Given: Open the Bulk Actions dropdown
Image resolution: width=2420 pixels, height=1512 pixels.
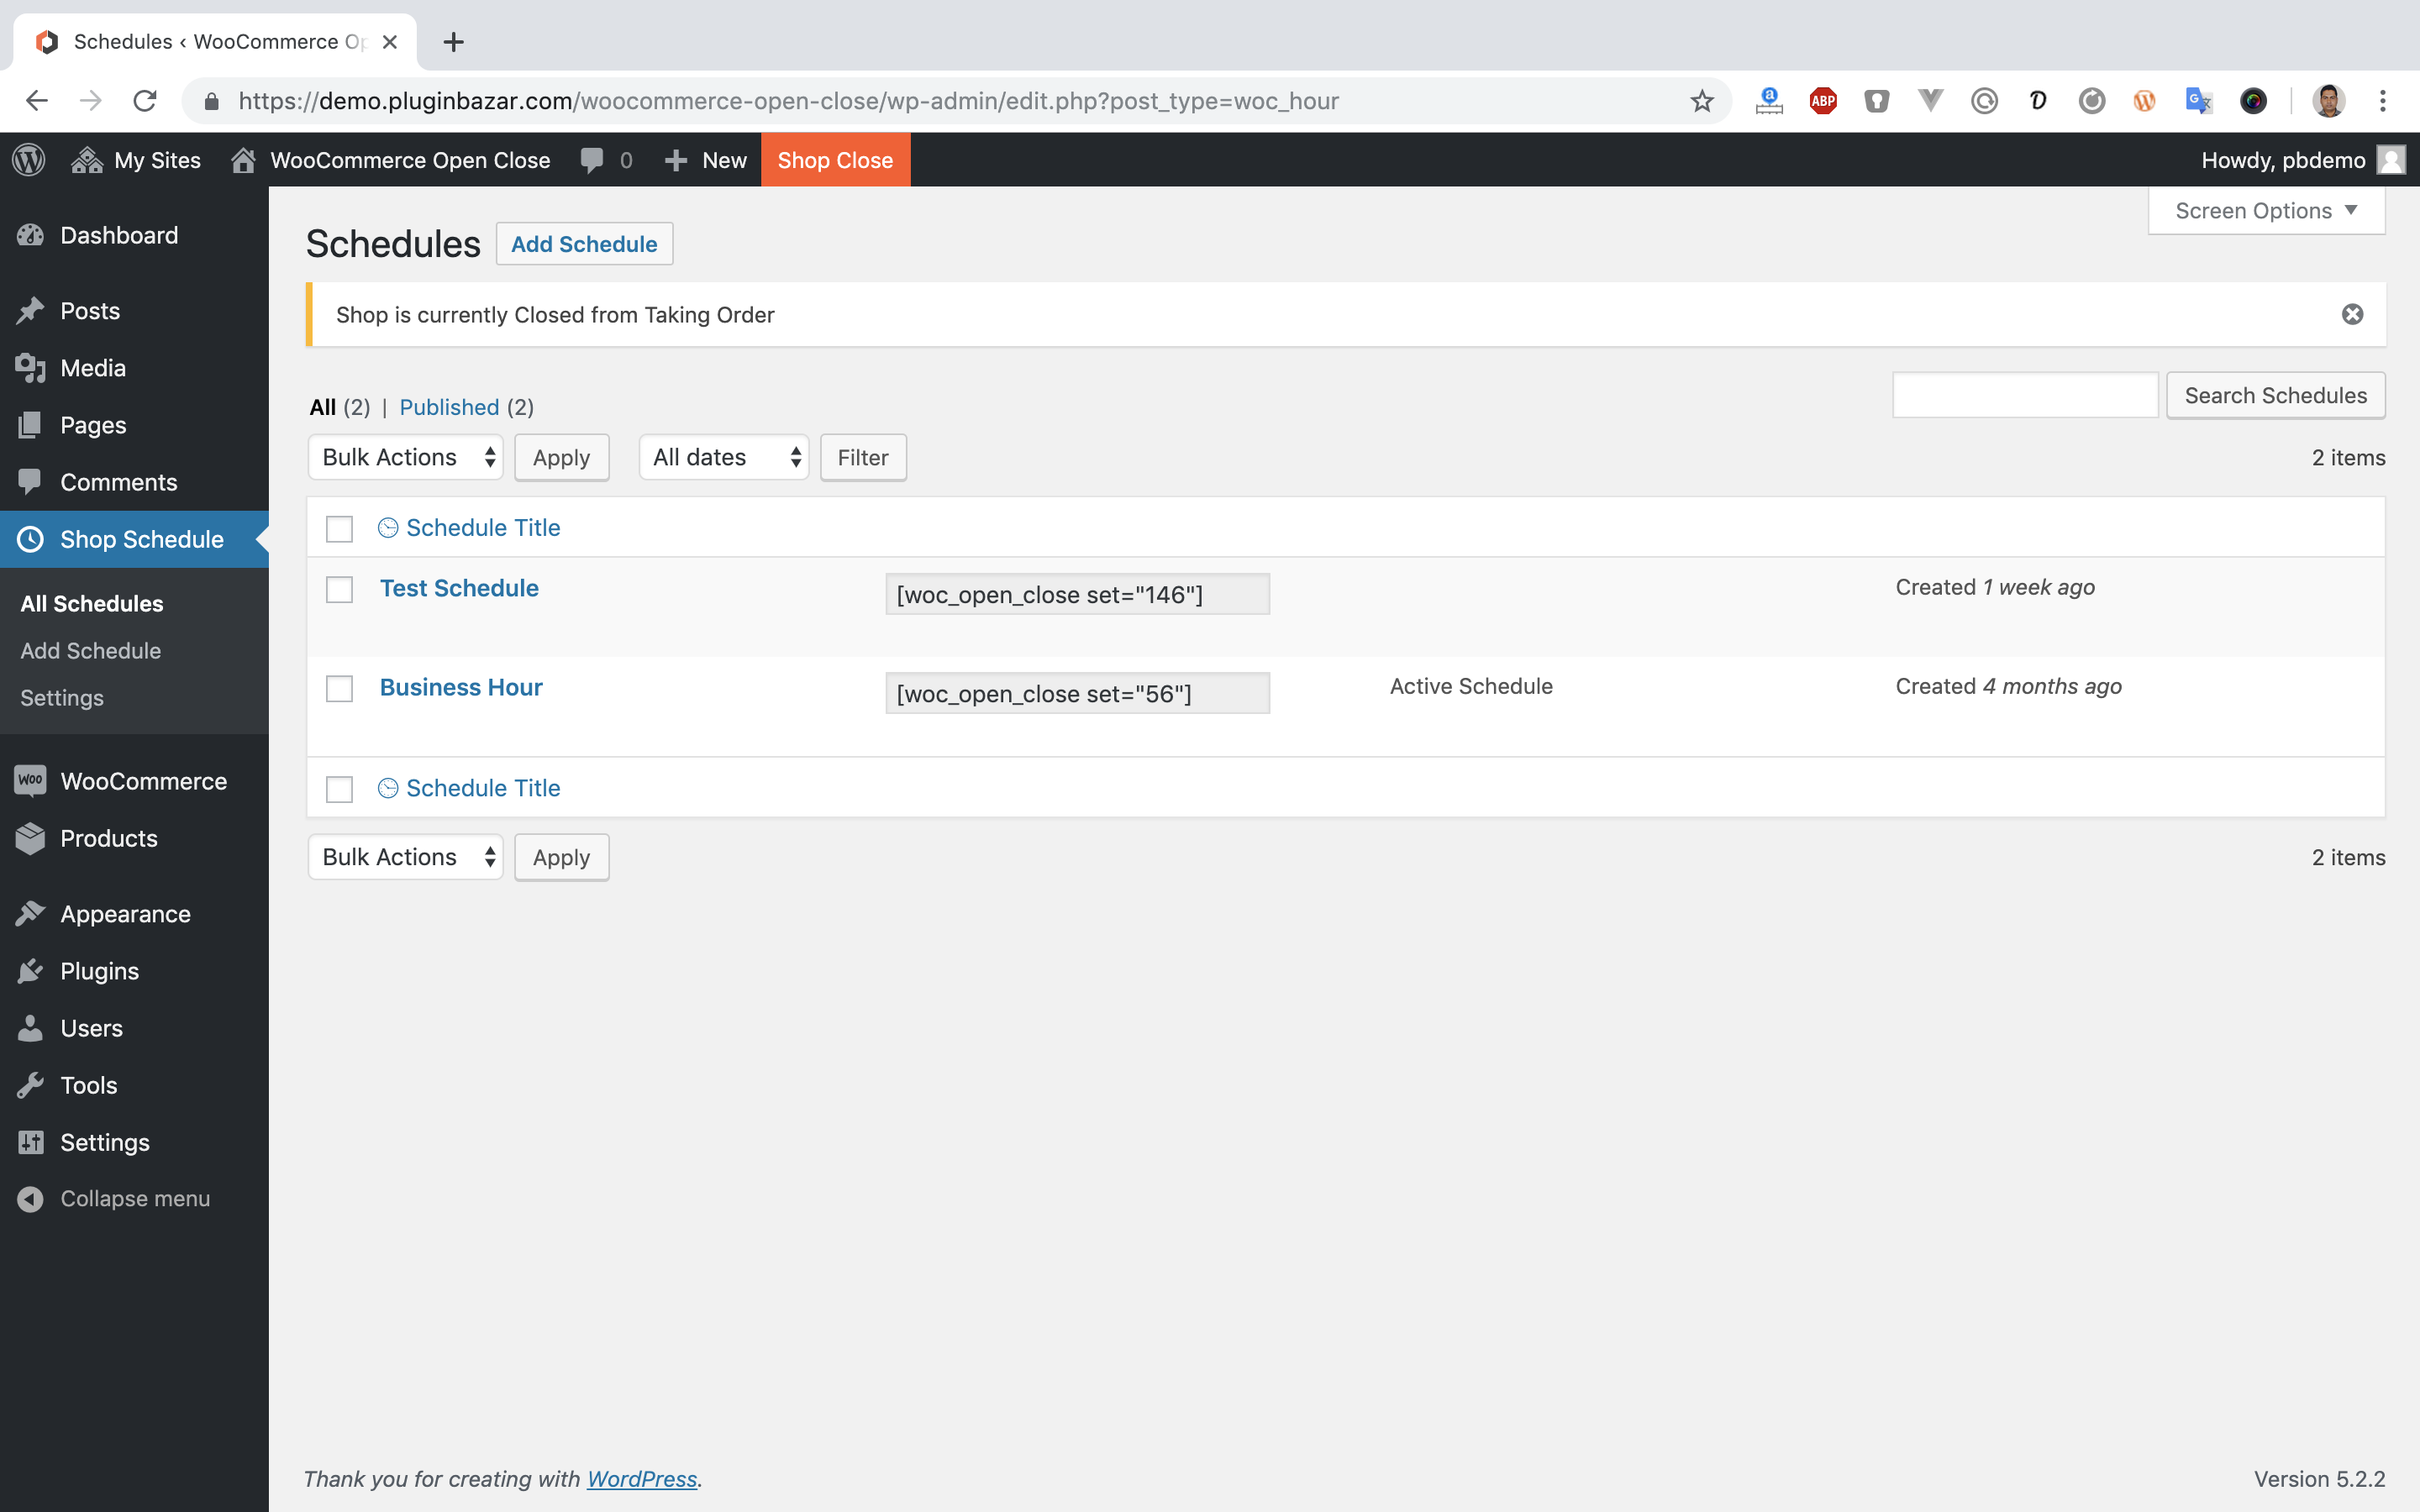Looking at the screenshot, I should click(406, 456).
